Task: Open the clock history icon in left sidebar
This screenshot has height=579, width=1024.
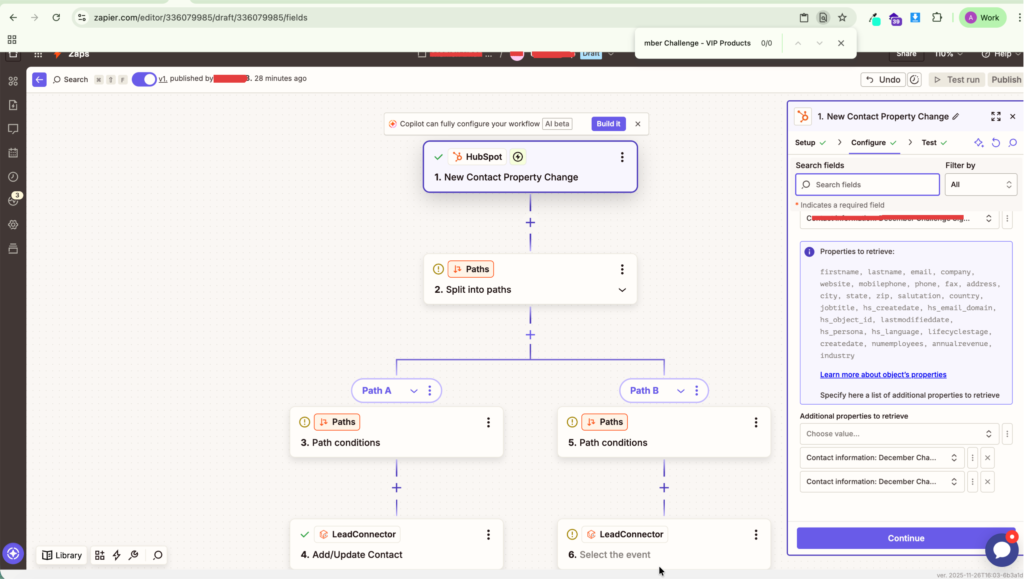Action: [12, 177]
